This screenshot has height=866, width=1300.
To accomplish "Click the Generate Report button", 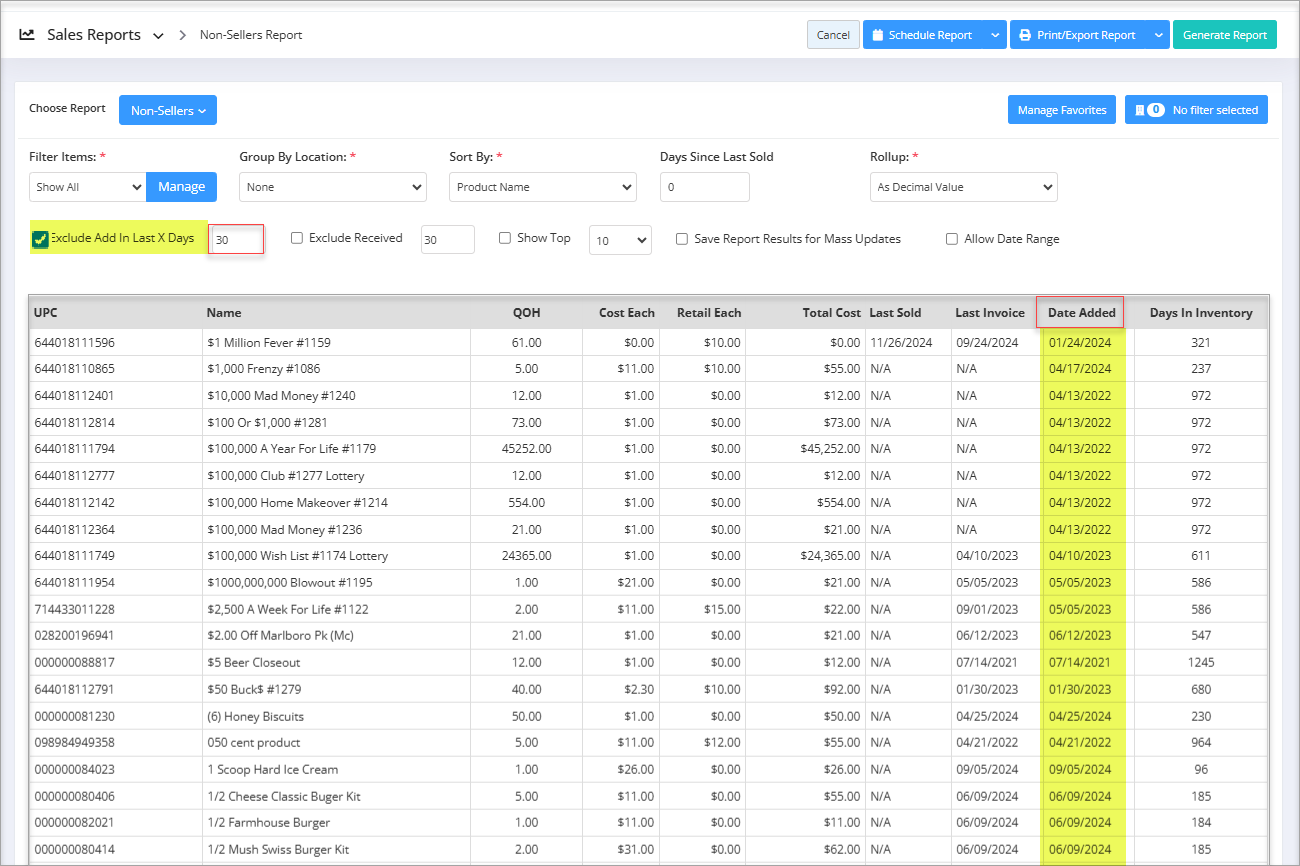I will tap(1224, 35).
